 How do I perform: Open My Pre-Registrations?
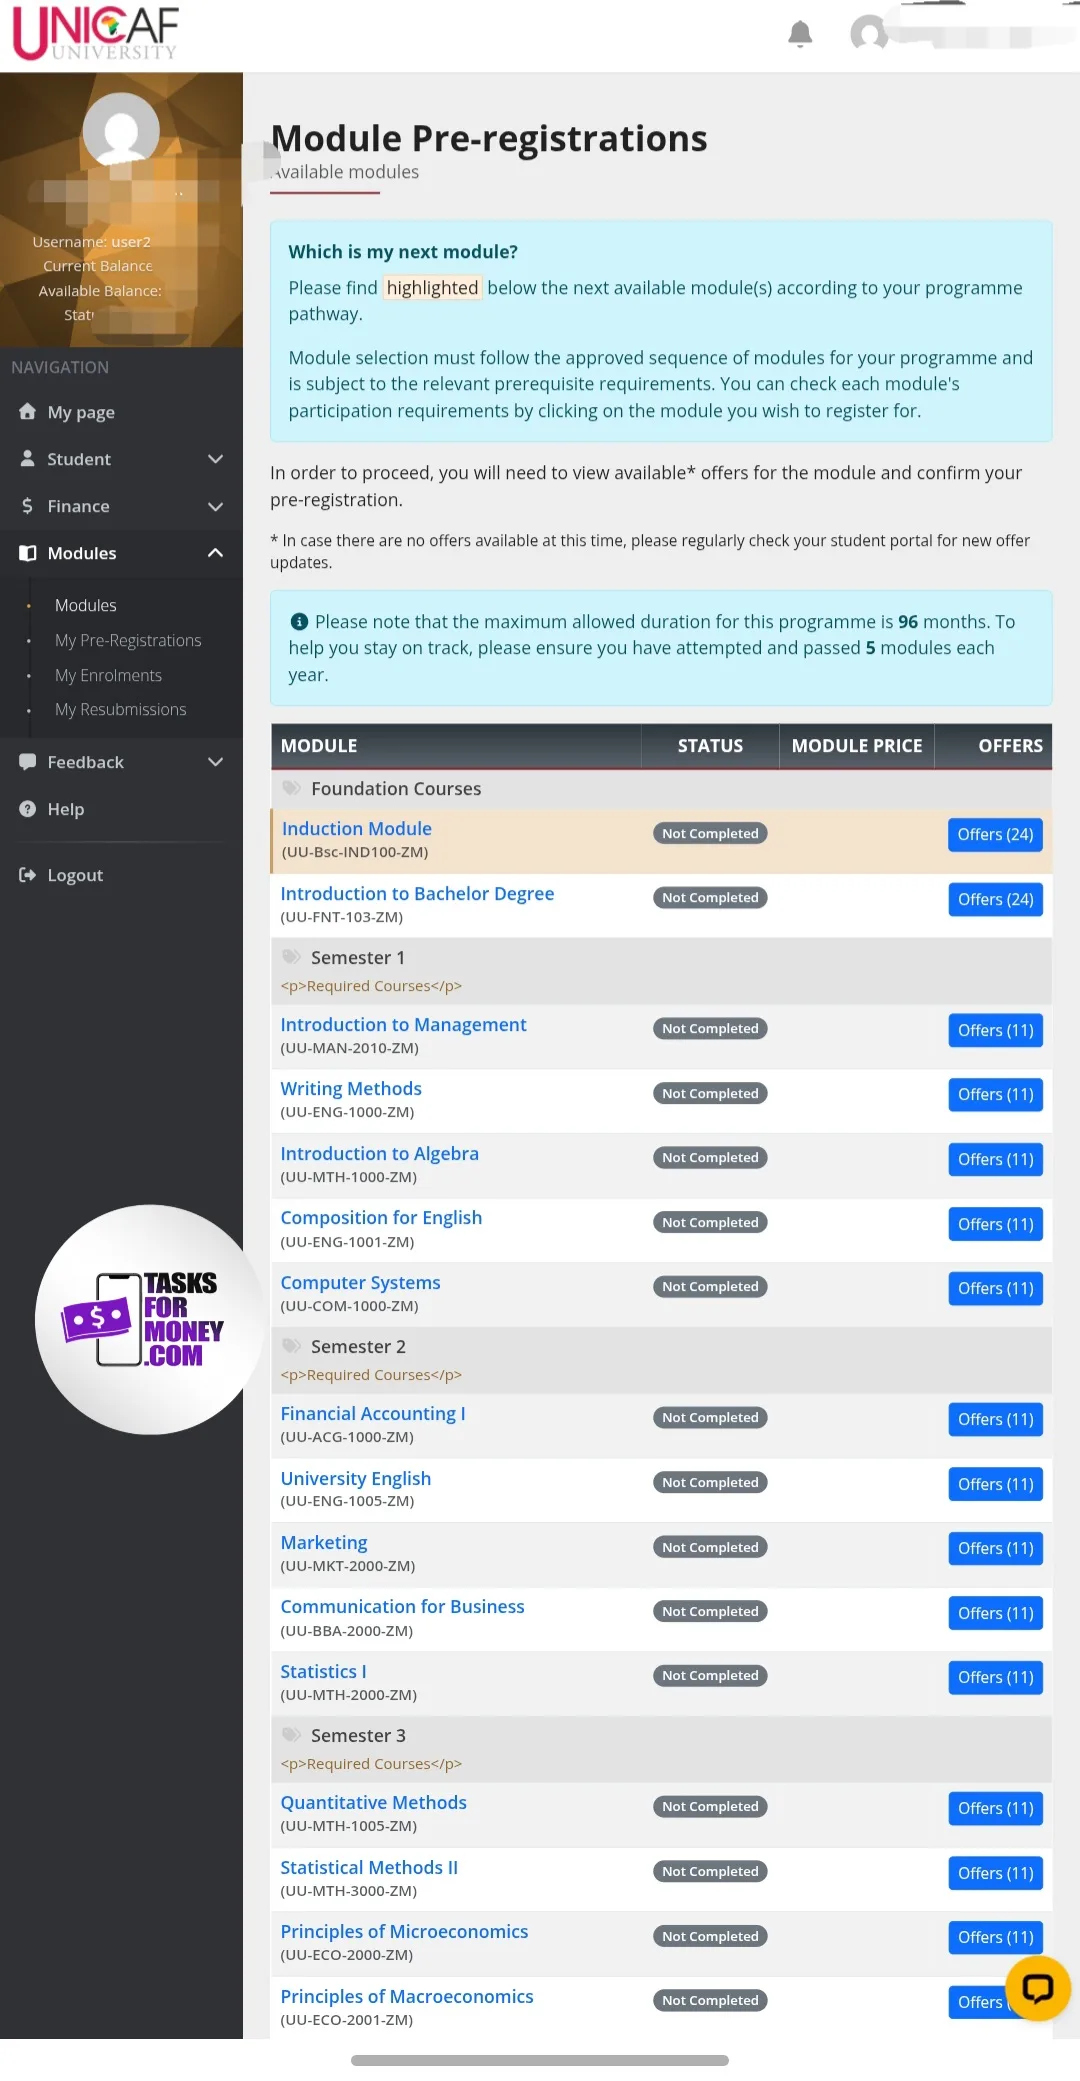coord(128,641)
